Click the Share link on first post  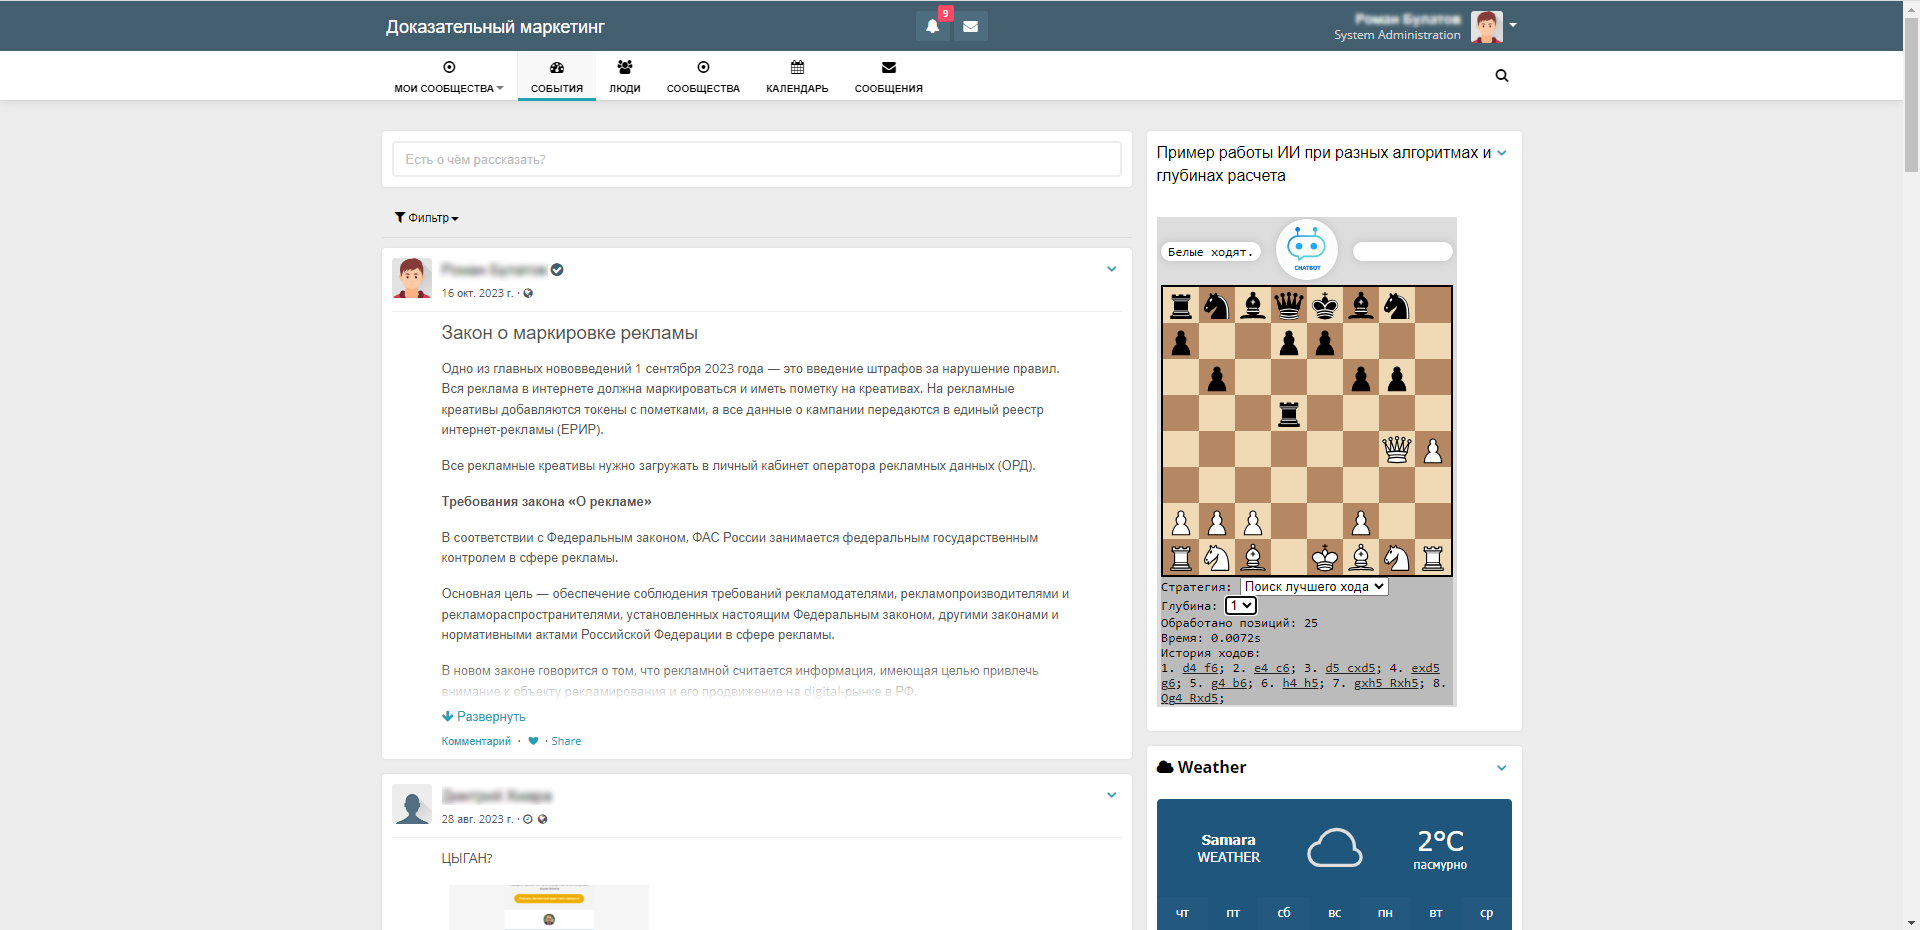[x=566, y=741]
